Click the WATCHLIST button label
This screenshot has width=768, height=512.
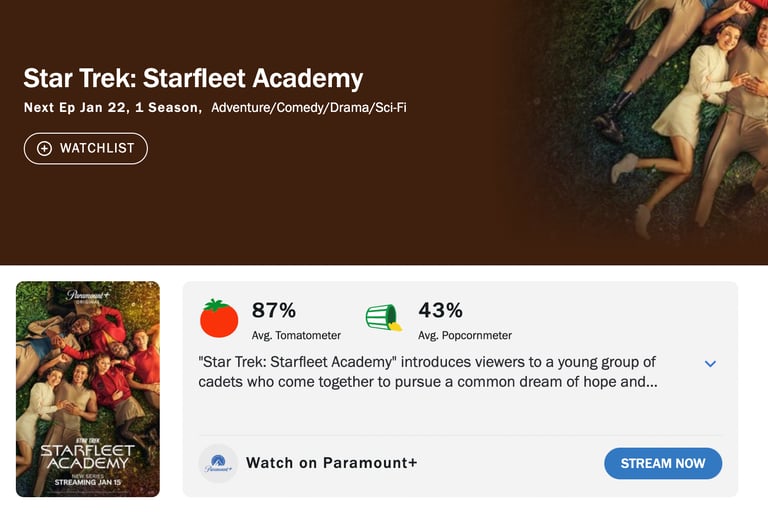coord(97,148)
